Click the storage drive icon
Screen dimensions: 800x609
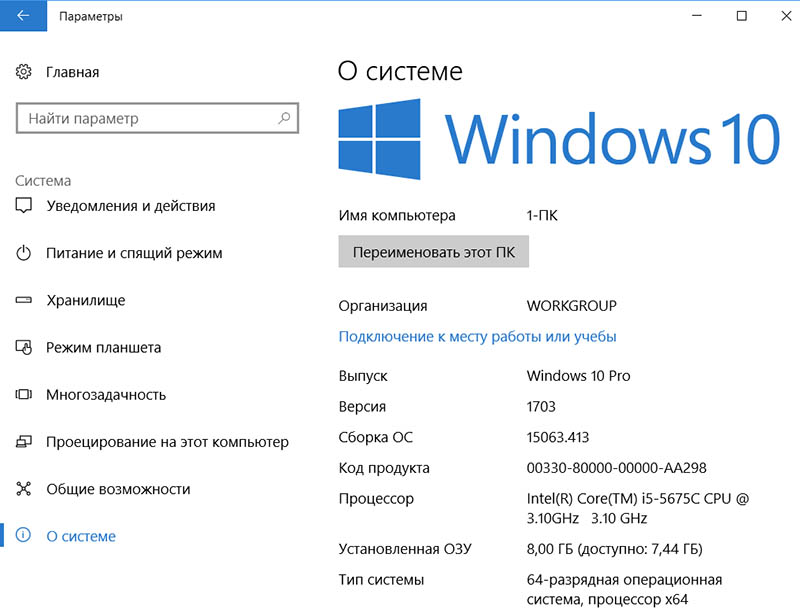[23, 300]
